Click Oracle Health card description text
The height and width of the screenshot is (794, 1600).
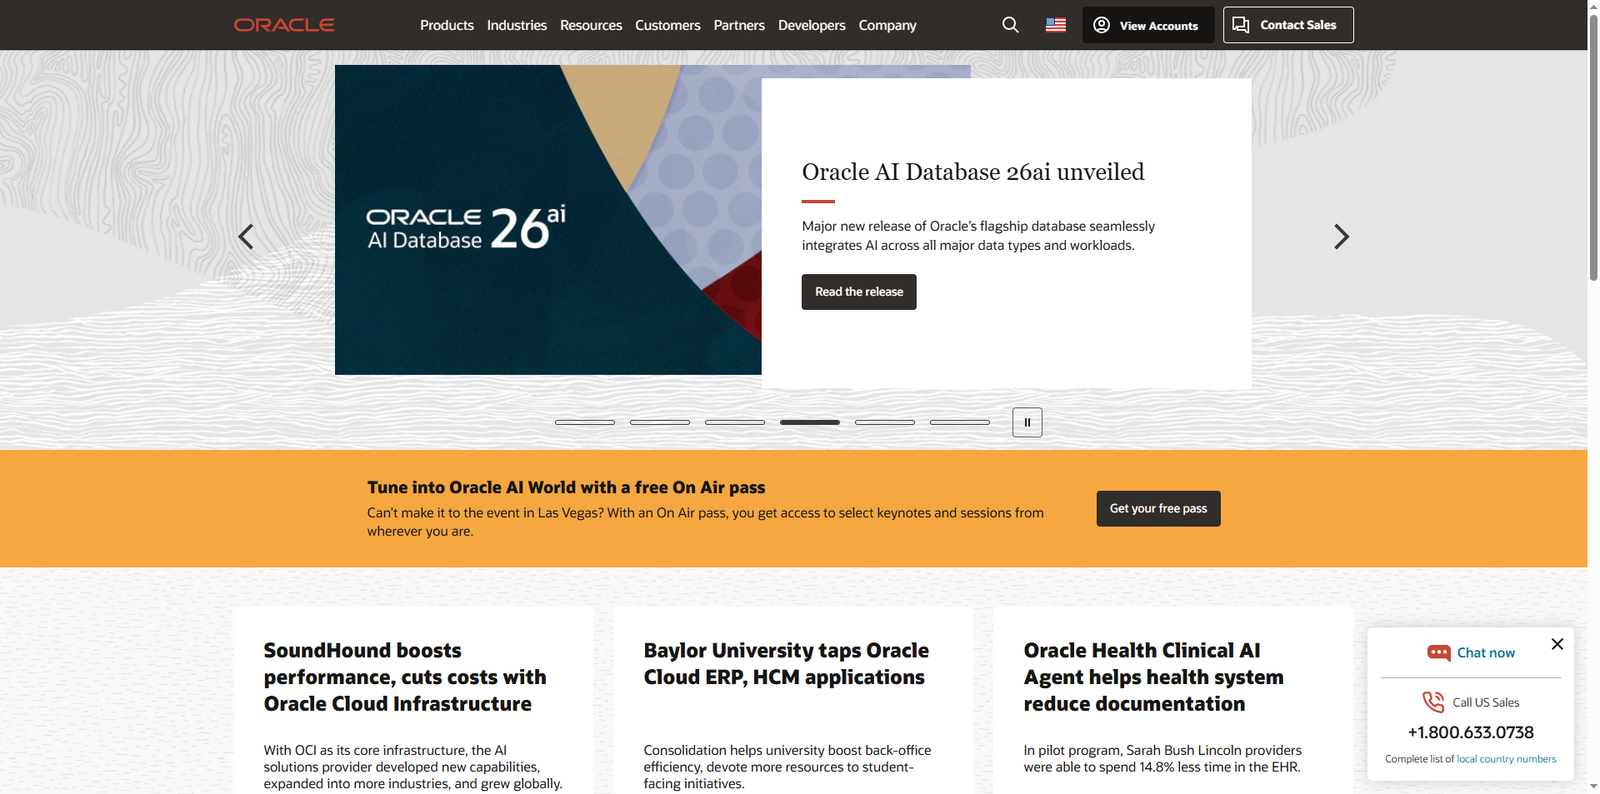point(1163,759)
